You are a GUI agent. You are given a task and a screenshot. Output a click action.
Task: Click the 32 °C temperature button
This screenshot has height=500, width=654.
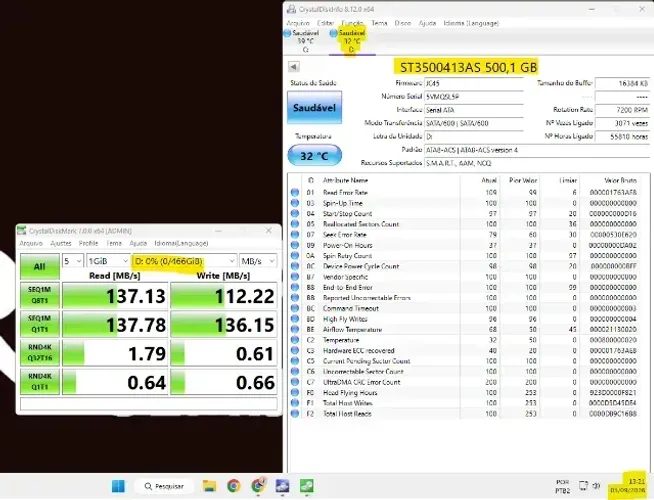[314, 156]
